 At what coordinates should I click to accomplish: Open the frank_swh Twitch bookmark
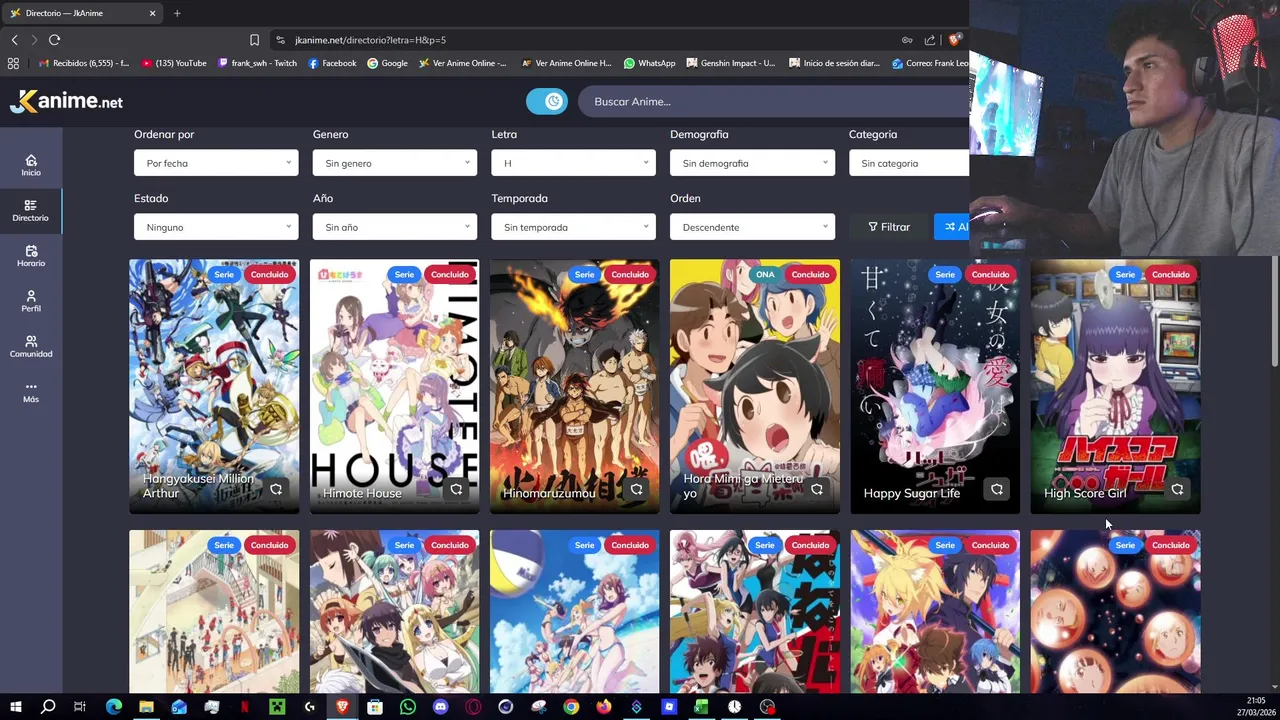point(257,63)
